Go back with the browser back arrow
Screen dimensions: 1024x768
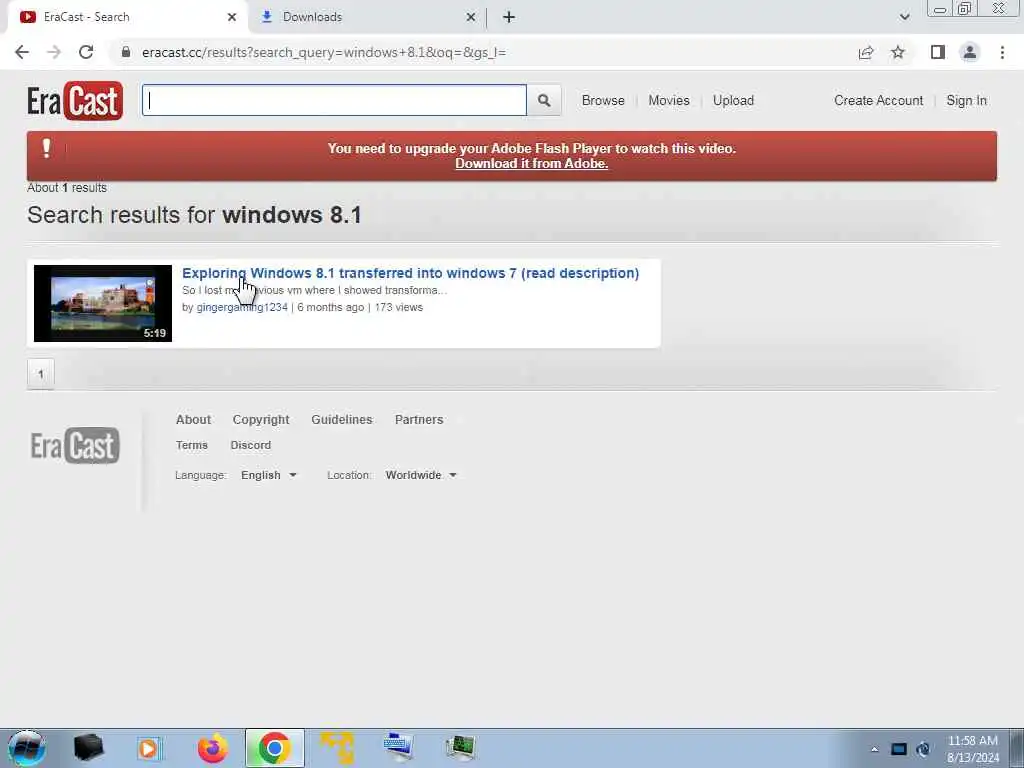click(x=22, y=52)
